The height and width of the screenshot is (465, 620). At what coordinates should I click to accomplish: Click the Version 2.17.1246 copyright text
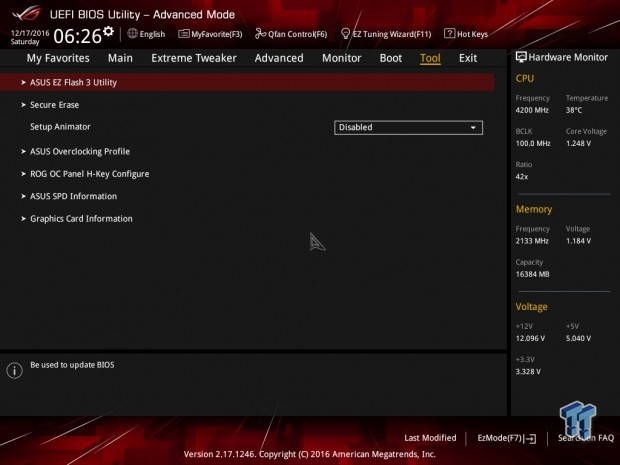pos(310,454)
